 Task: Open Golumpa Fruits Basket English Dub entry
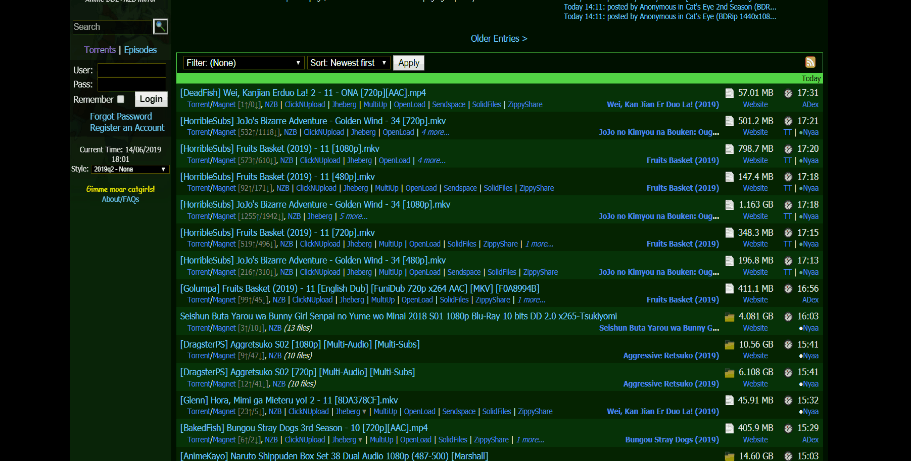[x=360, y=288]
